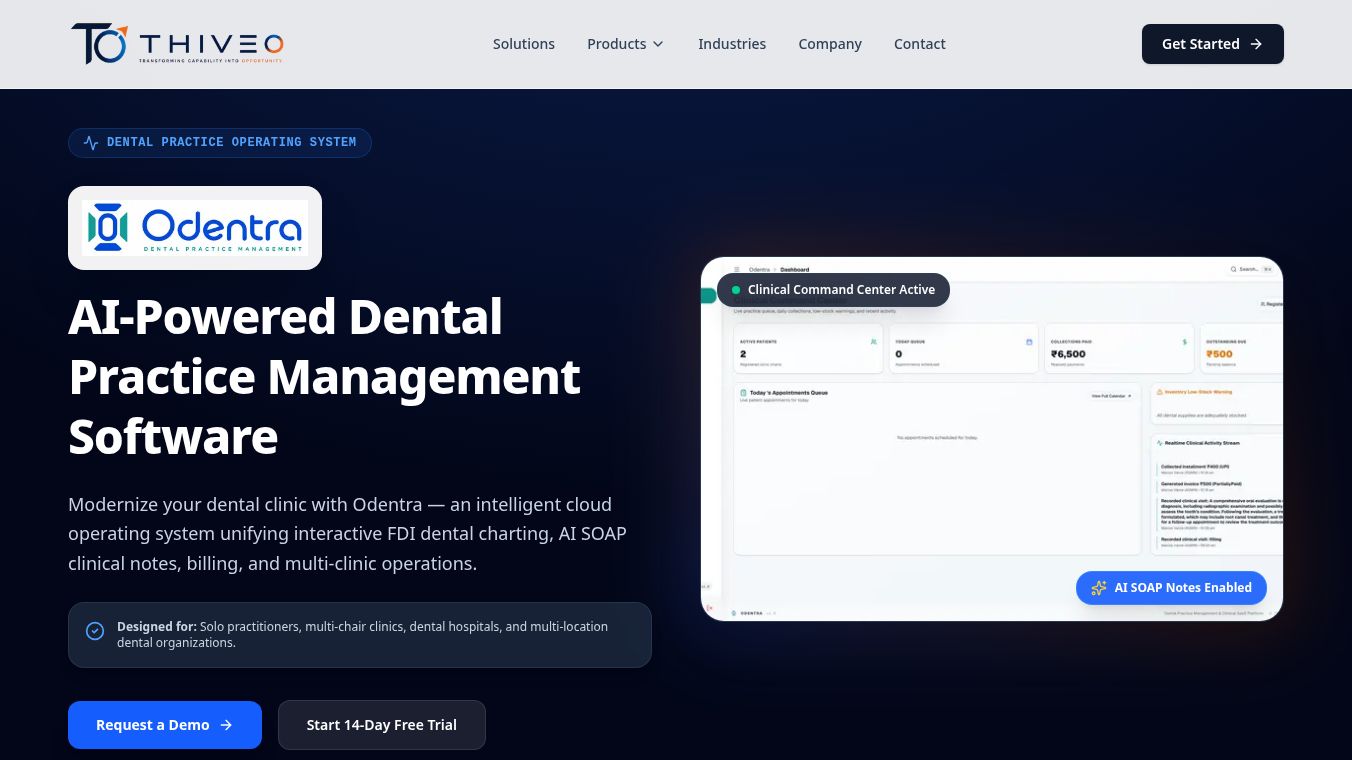Click the Collections Paid dollar icon in the preview
The image size is (1352, 760).
(x=1185, y=342)
